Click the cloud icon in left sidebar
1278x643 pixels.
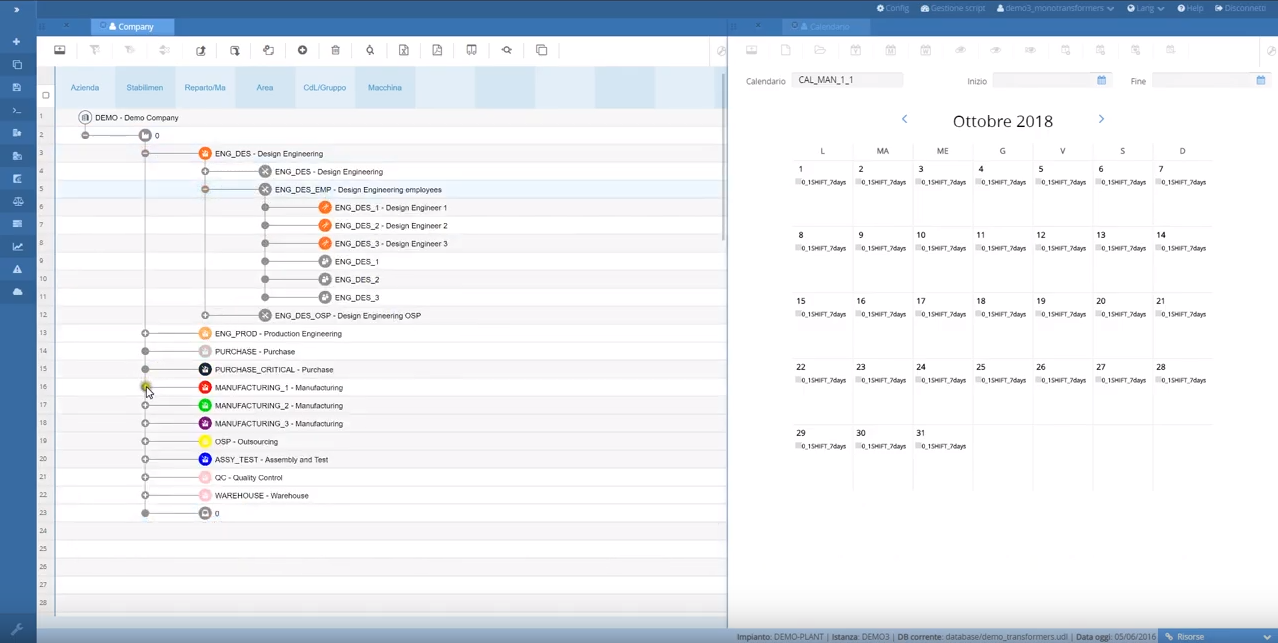(17, 292)
